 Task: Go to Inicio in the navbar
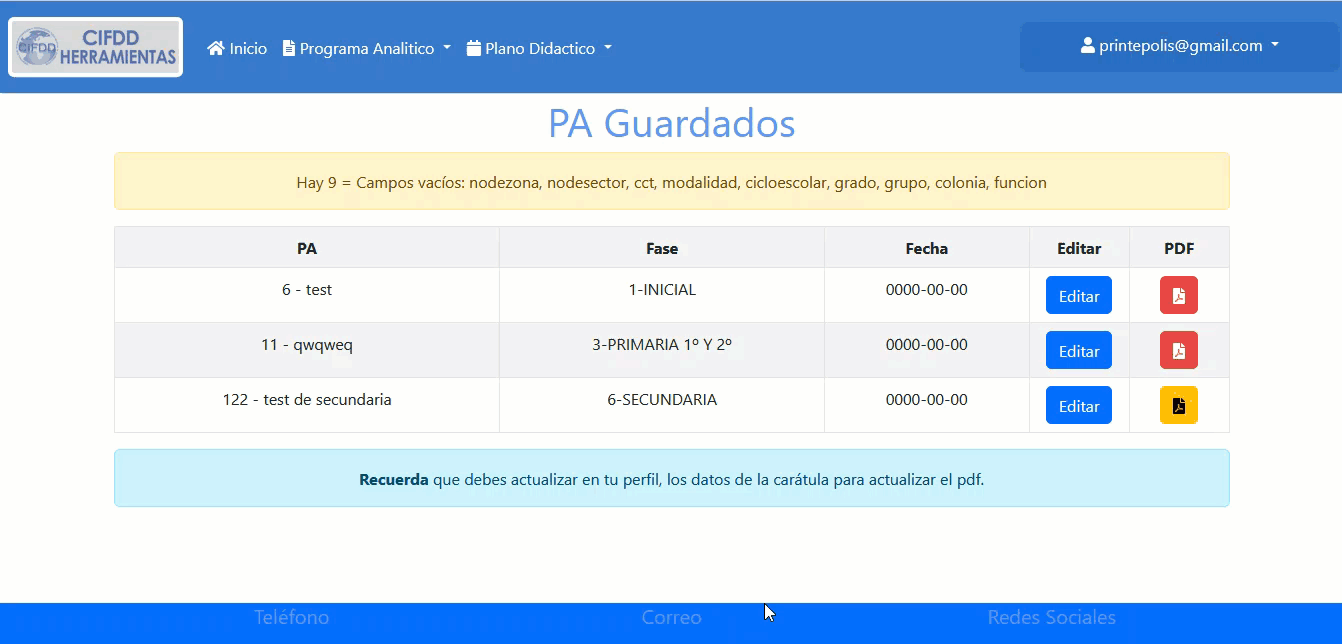point(248,48)
